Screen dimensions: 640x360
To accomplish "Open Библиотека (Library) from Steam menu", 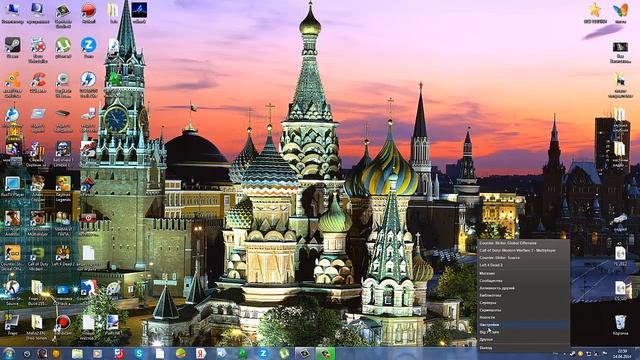I will [524, 296].
